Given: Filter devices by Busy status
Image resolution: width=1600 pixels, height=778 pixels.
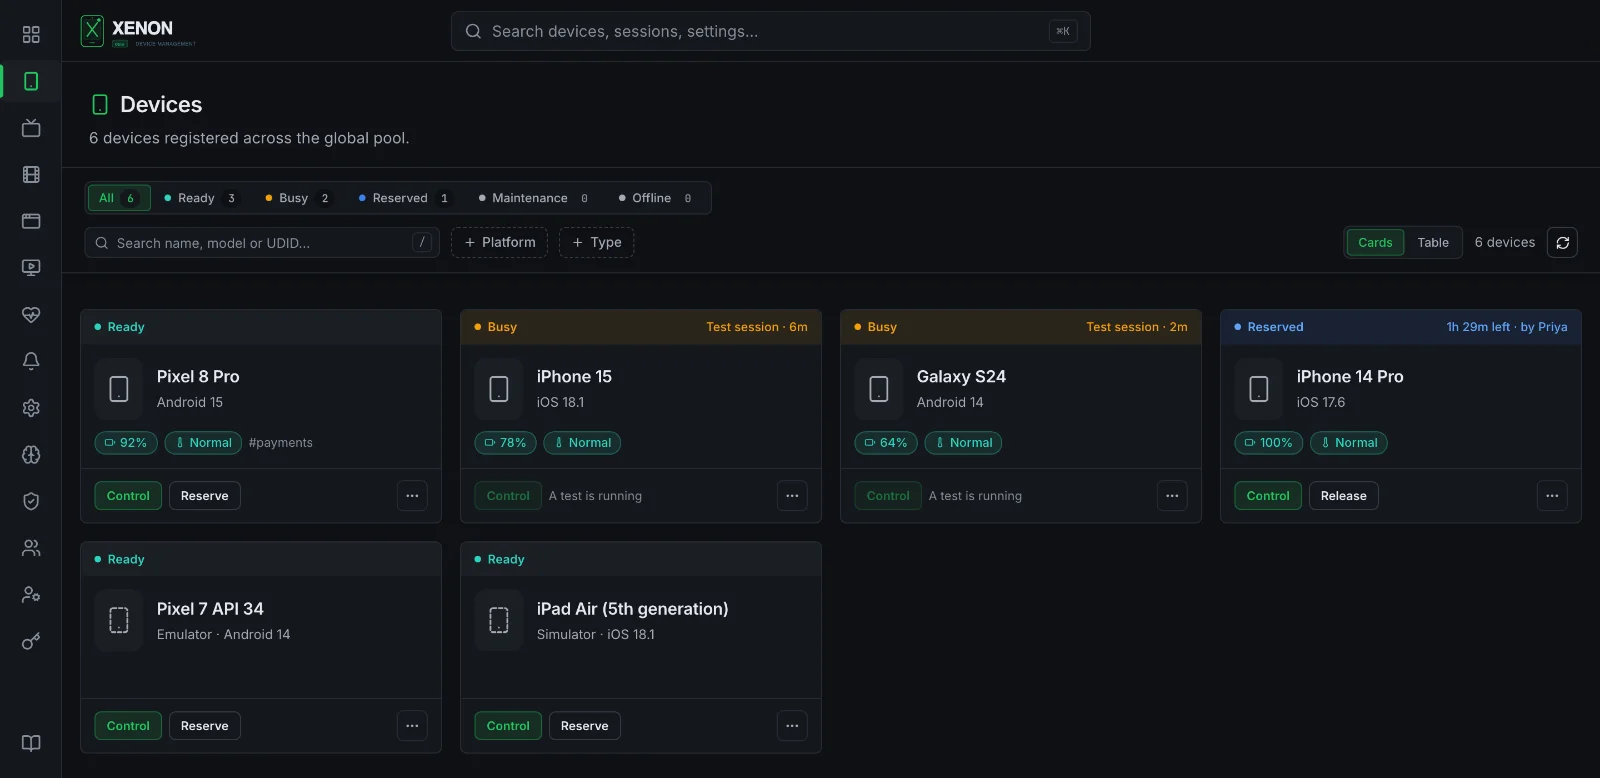Looking at the screenshot, I should (297, 198).
